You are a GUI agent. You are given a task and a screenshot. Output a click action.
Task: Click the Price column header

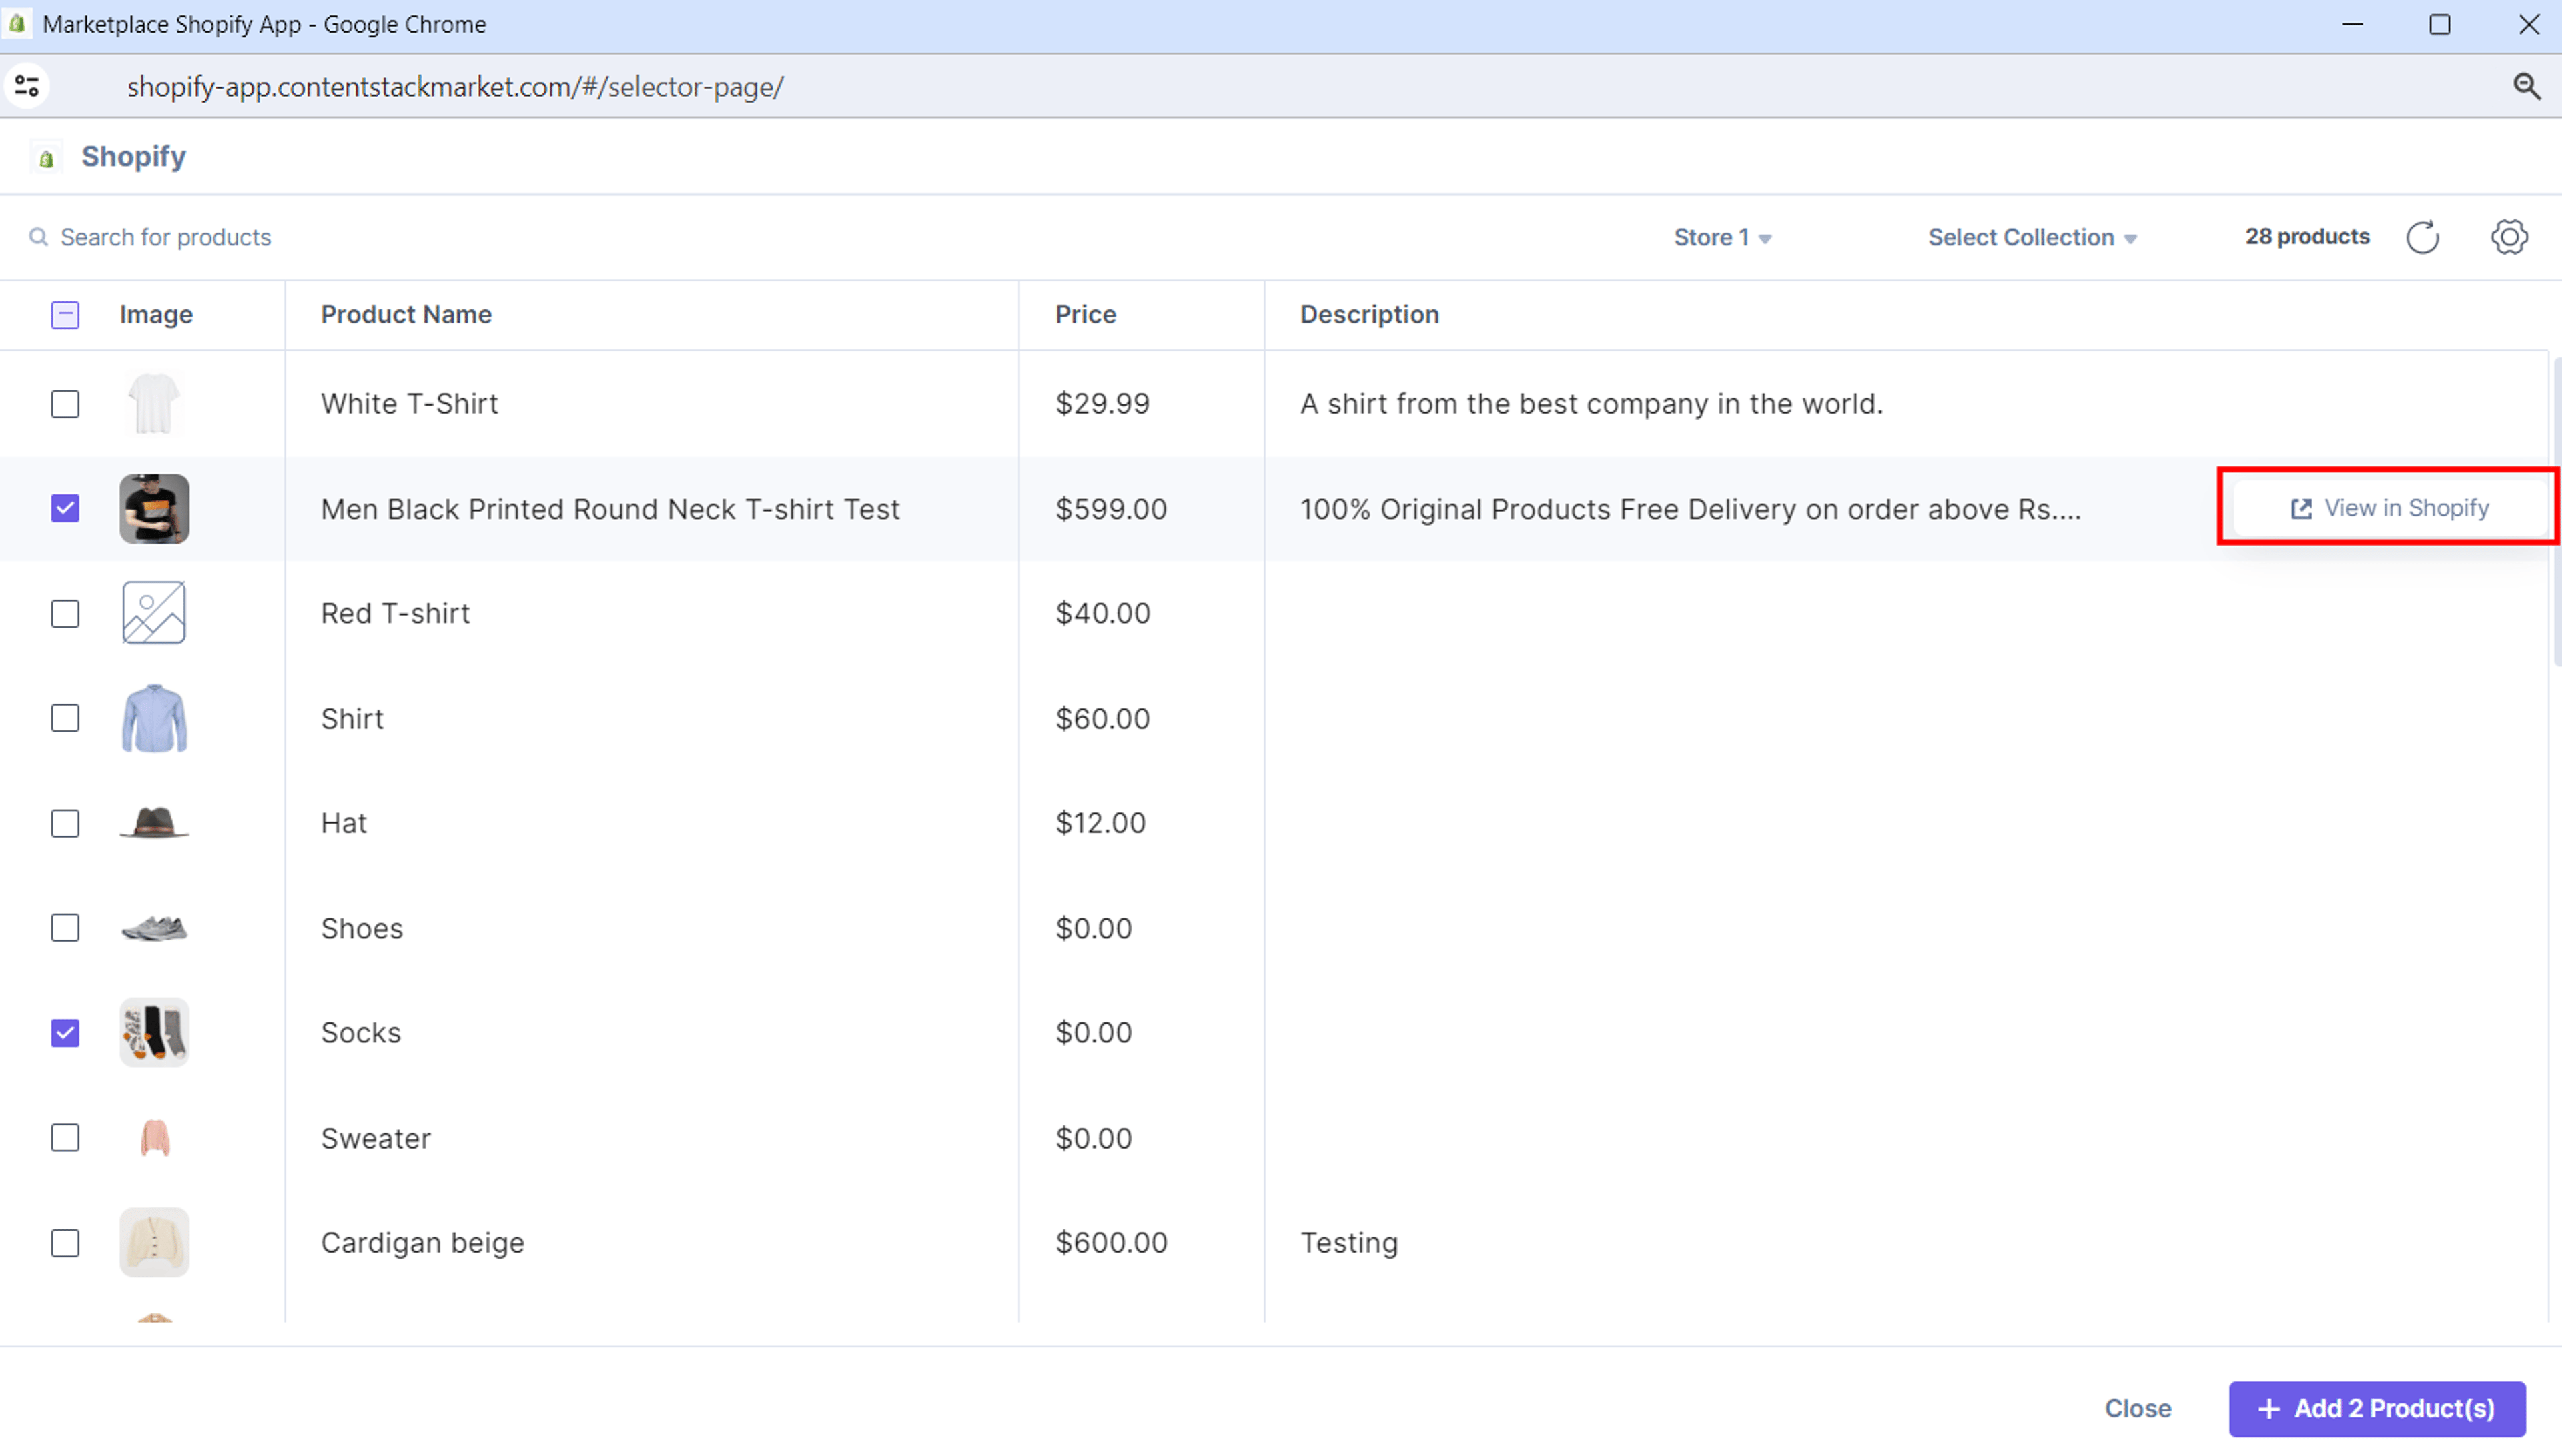tap(1085, 315)
